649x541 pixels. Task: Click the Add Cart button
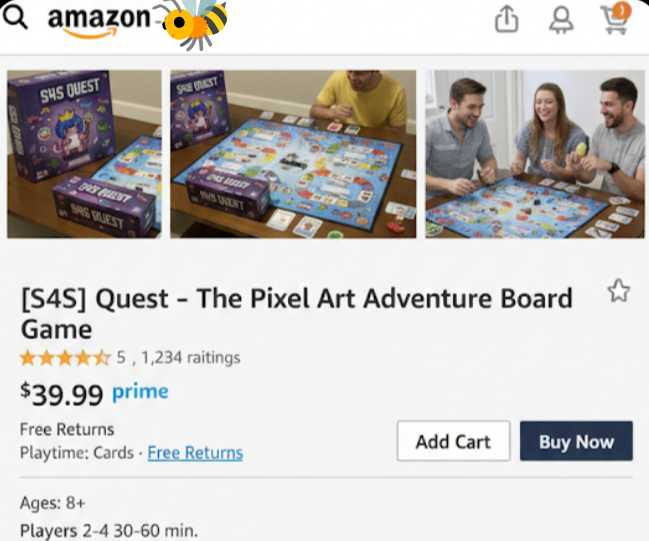[x=453, y=442]
